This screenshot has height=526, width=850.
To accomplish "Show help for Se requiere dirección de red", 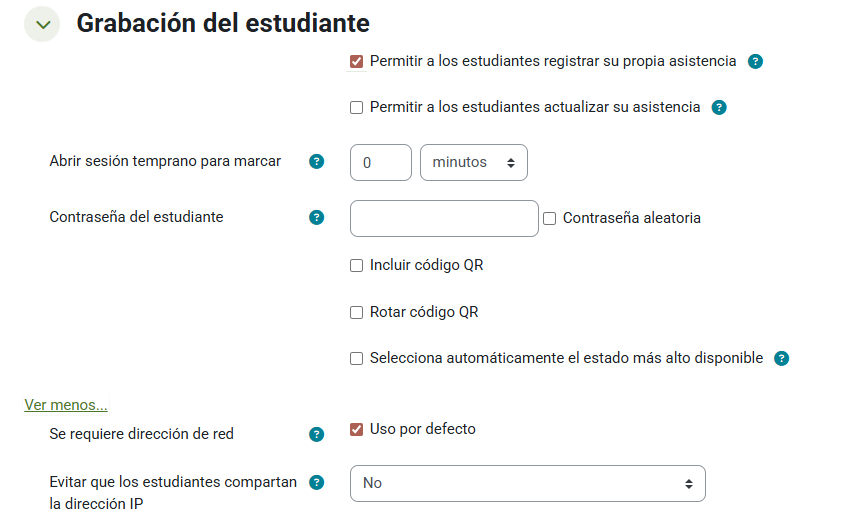I will [x=317, y=434].
